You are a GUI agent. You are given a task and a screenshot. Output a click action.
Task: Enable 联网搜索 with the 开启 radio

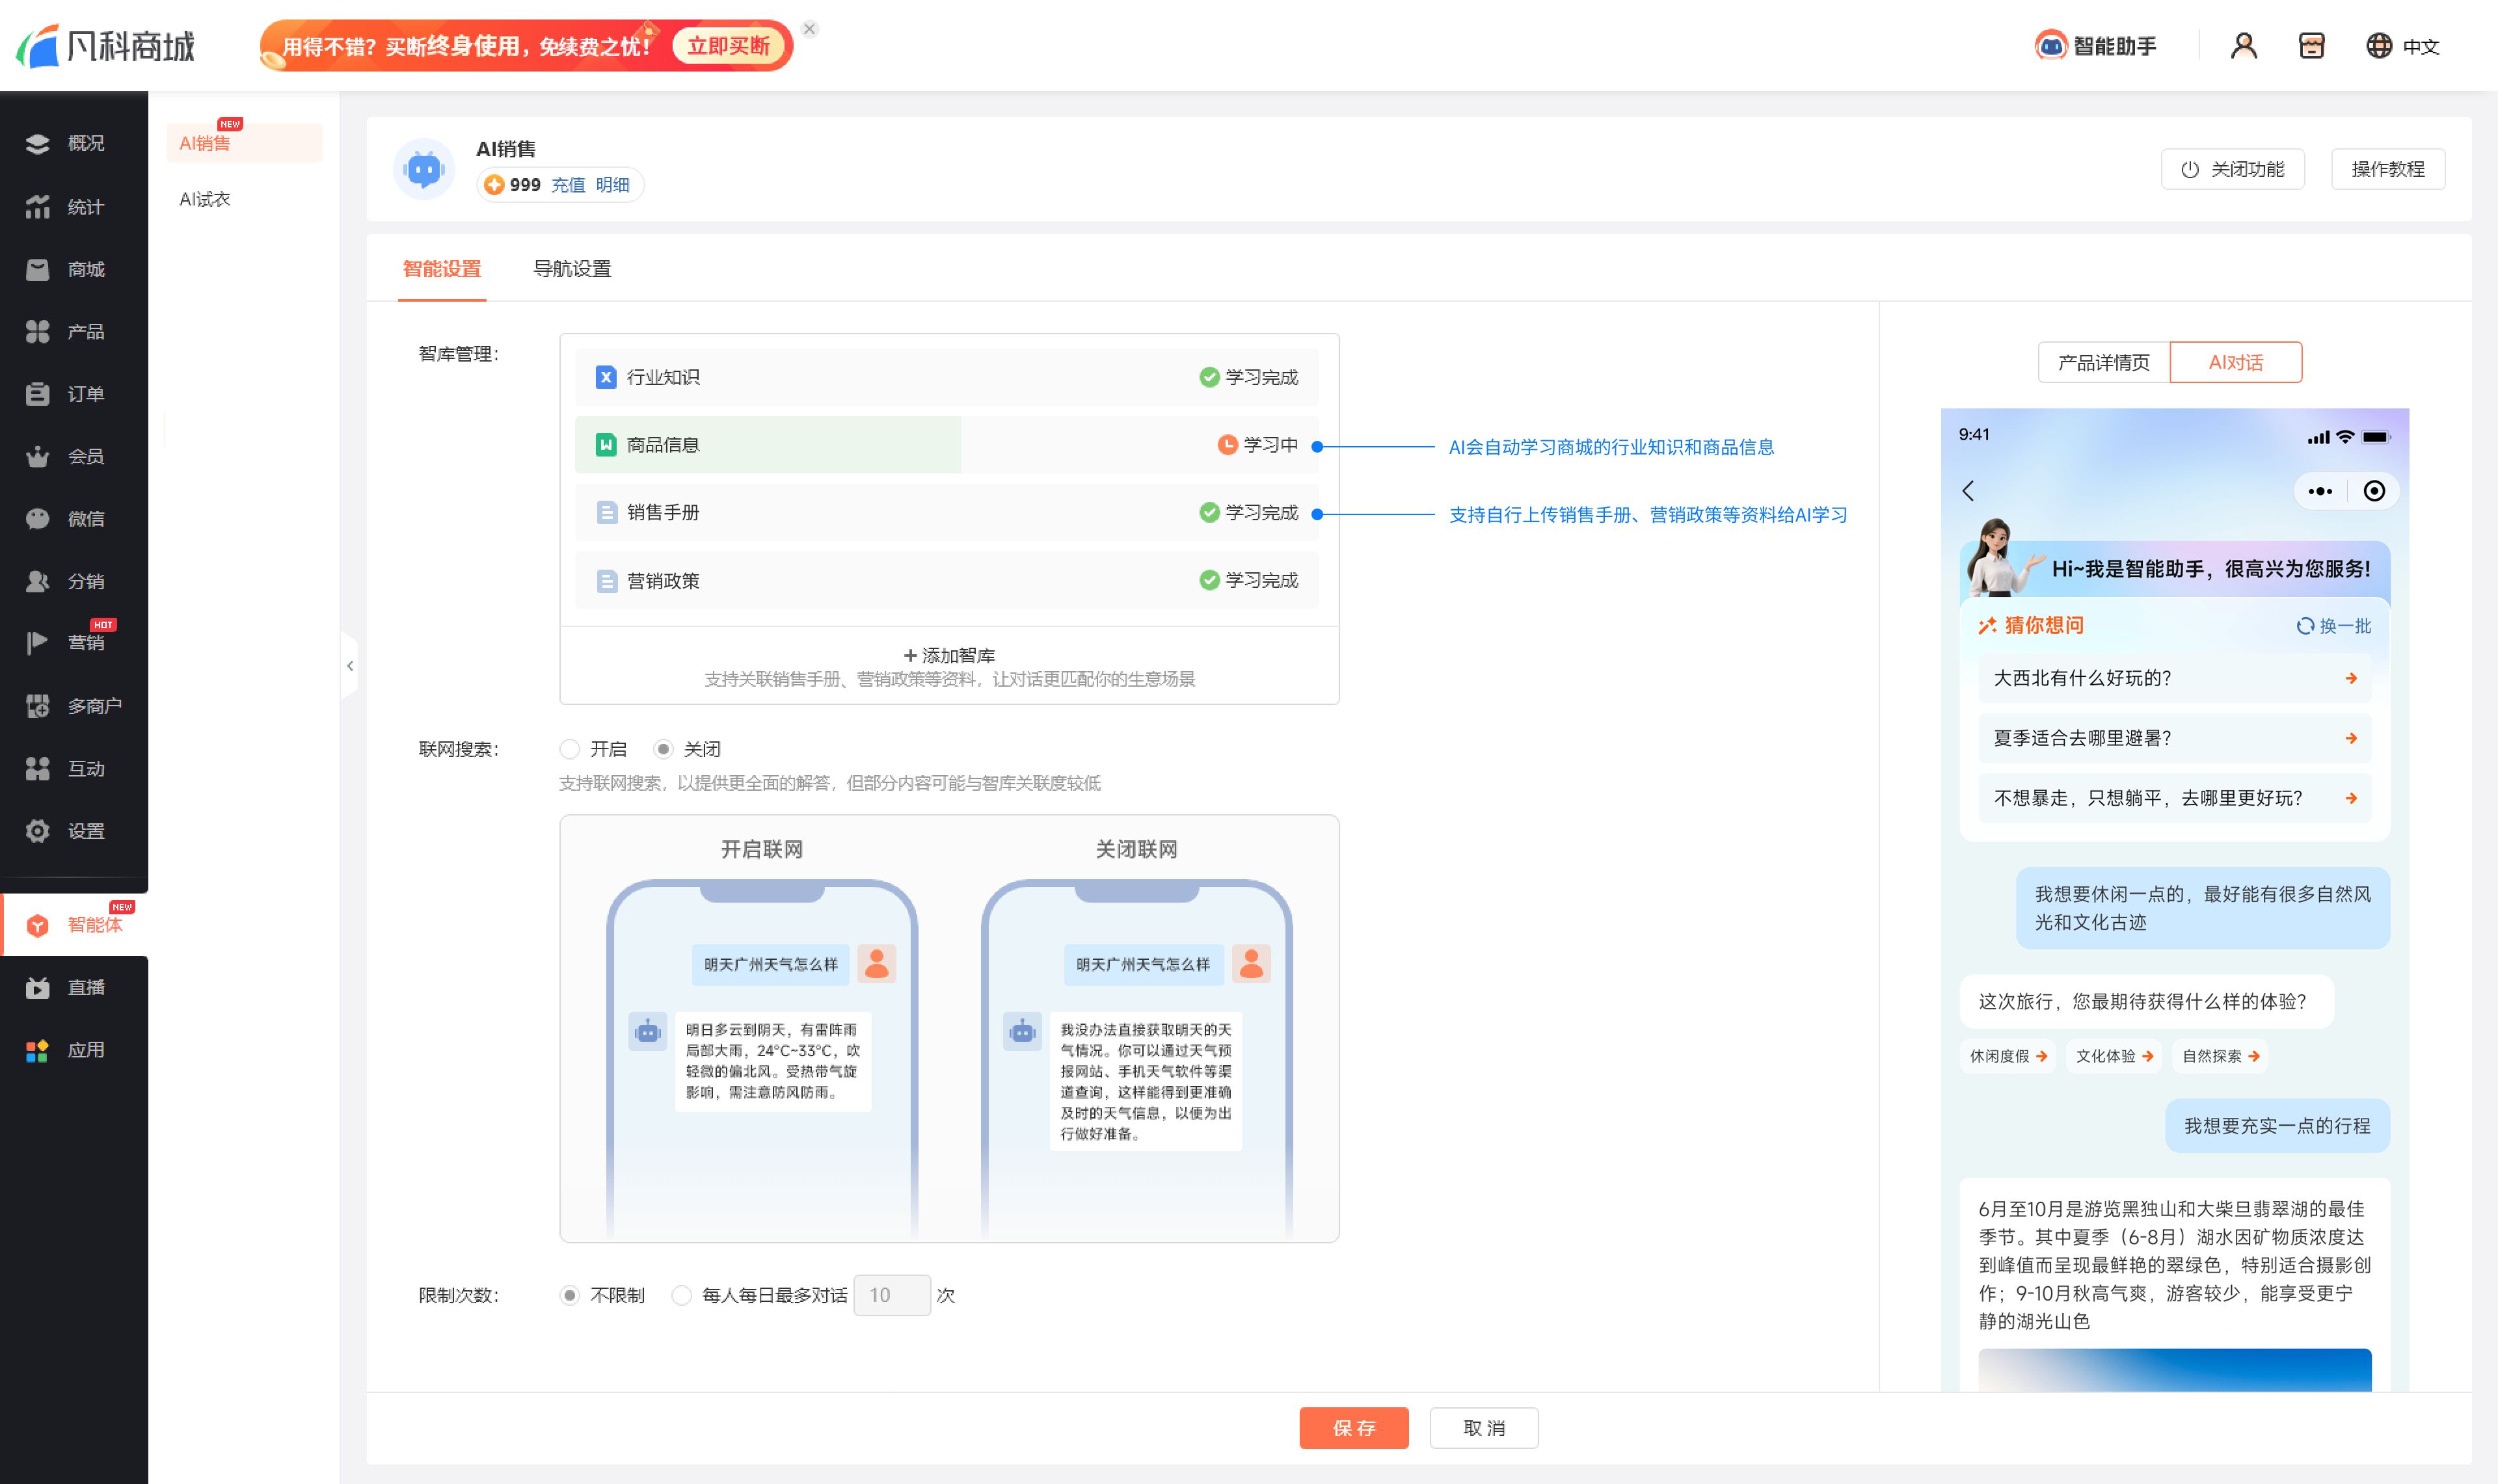click(570, 749)
